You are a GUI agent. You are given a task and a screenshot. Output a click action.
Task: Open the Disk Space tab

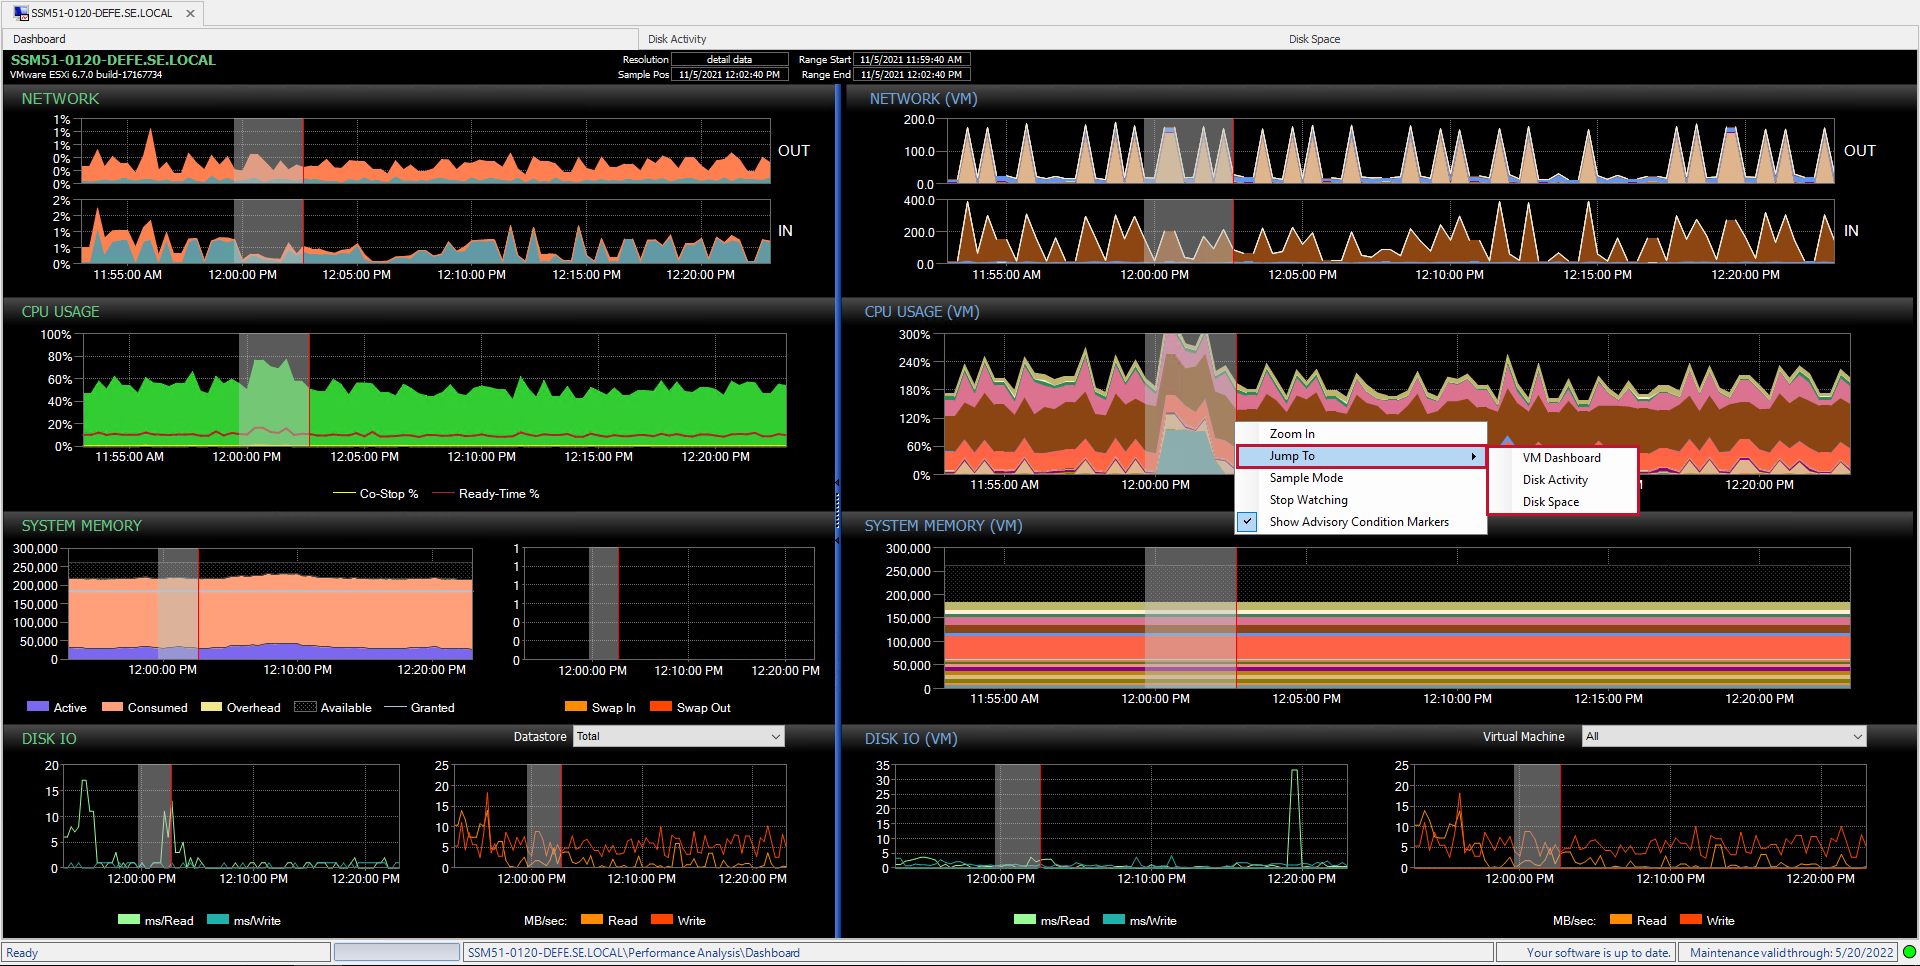1314,39
